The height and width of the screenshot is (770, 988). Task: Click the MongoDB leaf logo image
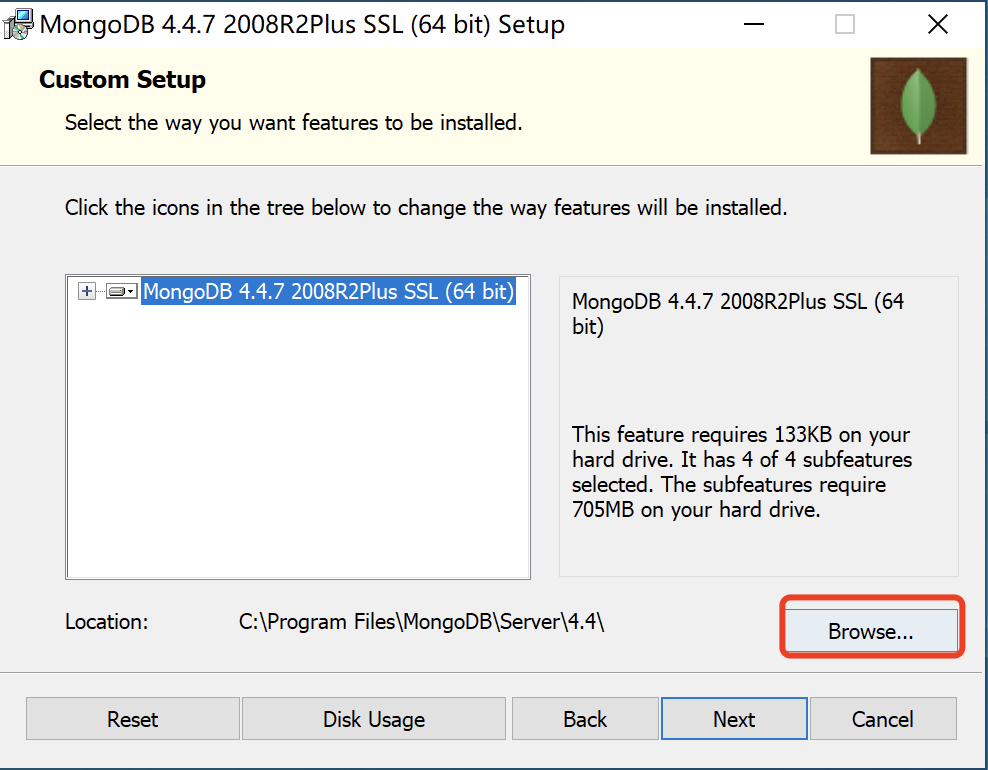click(x=918, y=106)
